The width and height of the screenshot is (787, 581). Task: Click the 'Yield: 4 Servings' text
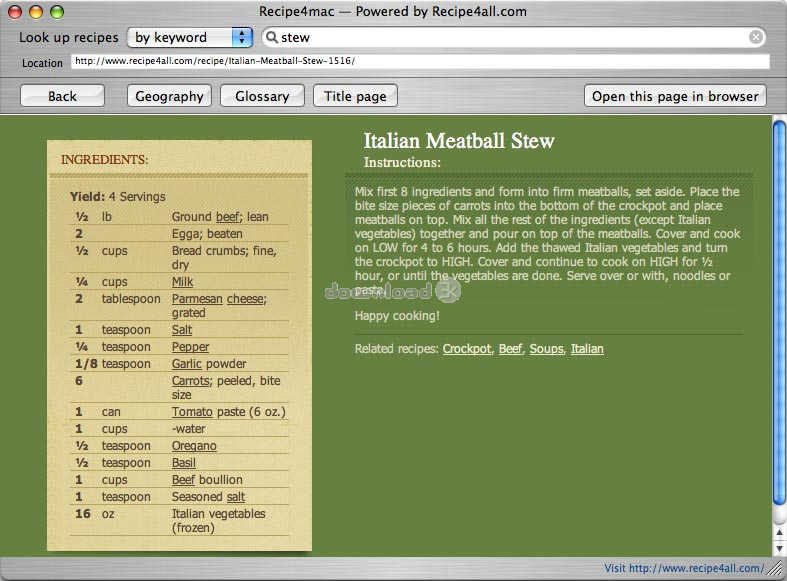point(117,197)
